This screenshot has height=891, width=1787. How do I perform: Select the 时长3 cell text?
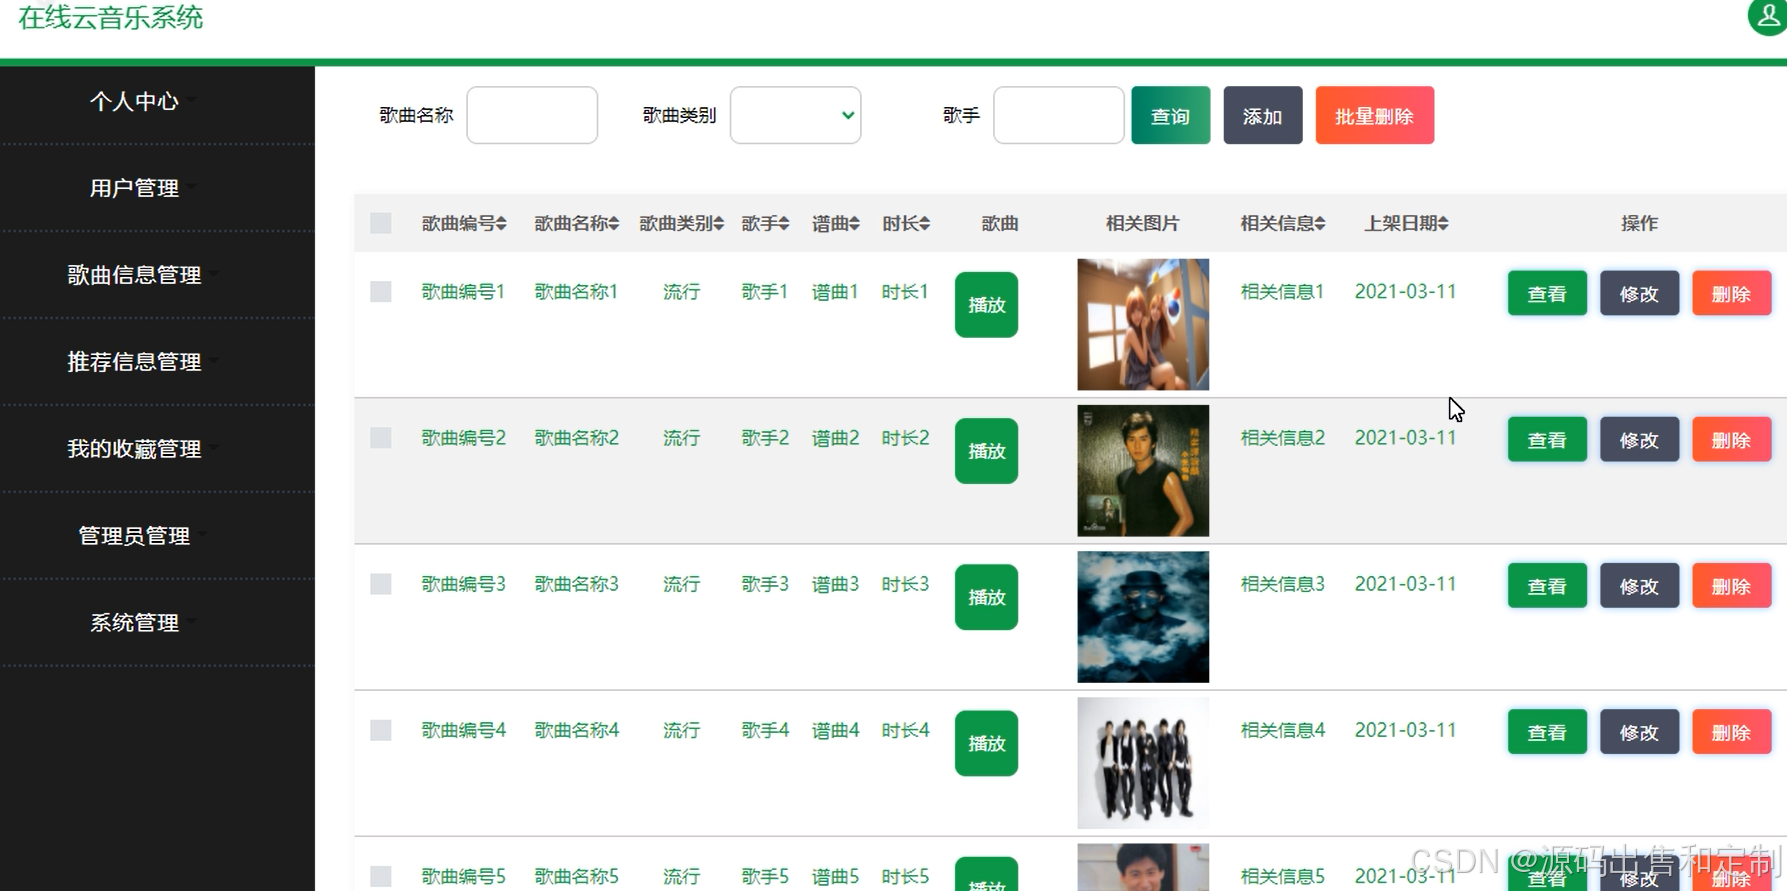click(905, 583)
